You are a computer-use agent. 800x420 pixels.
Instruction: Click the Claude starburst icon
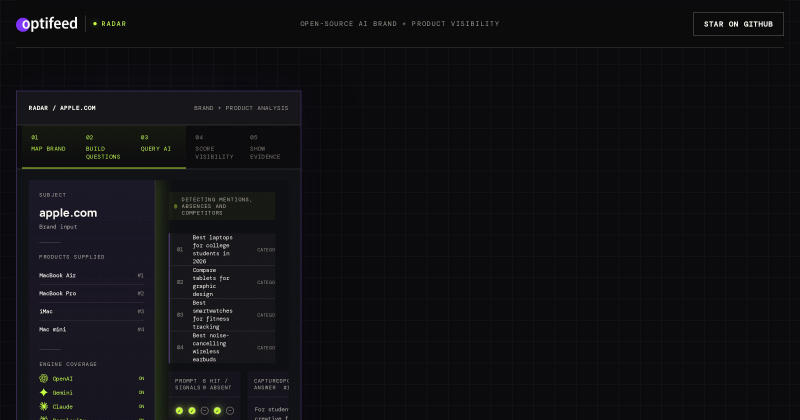(x=44, y=407)
